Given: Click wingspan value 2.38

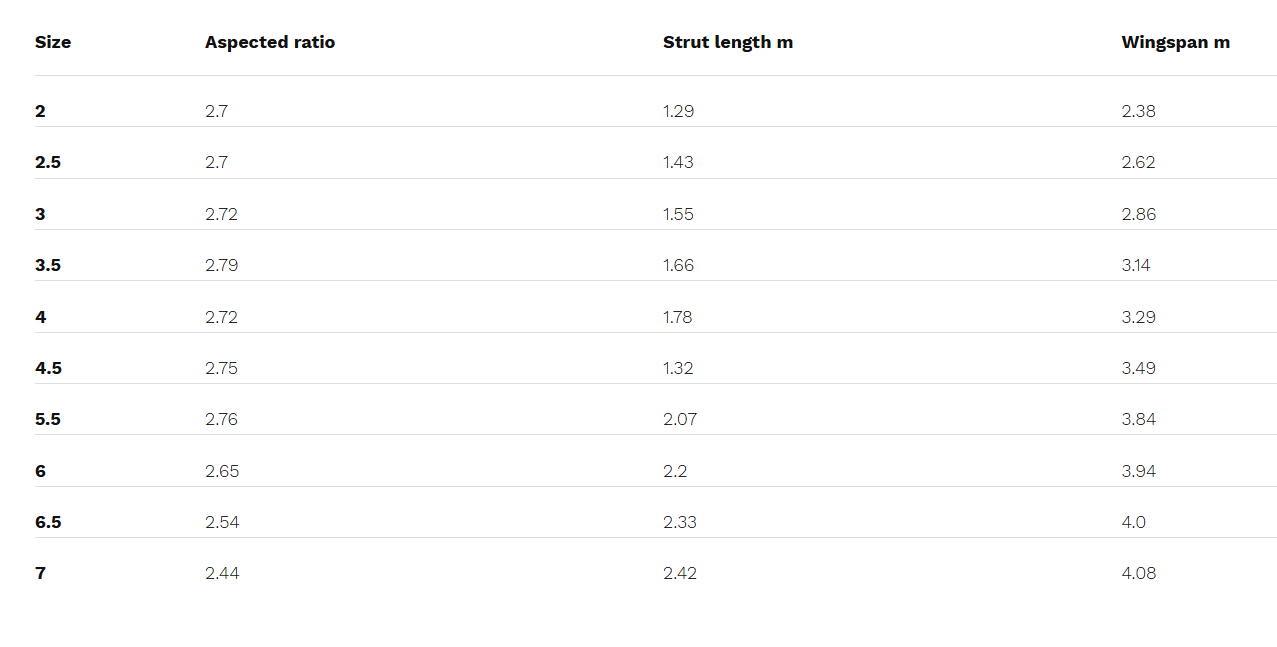Looking at the screenshot, I should tap(1138, 111).
